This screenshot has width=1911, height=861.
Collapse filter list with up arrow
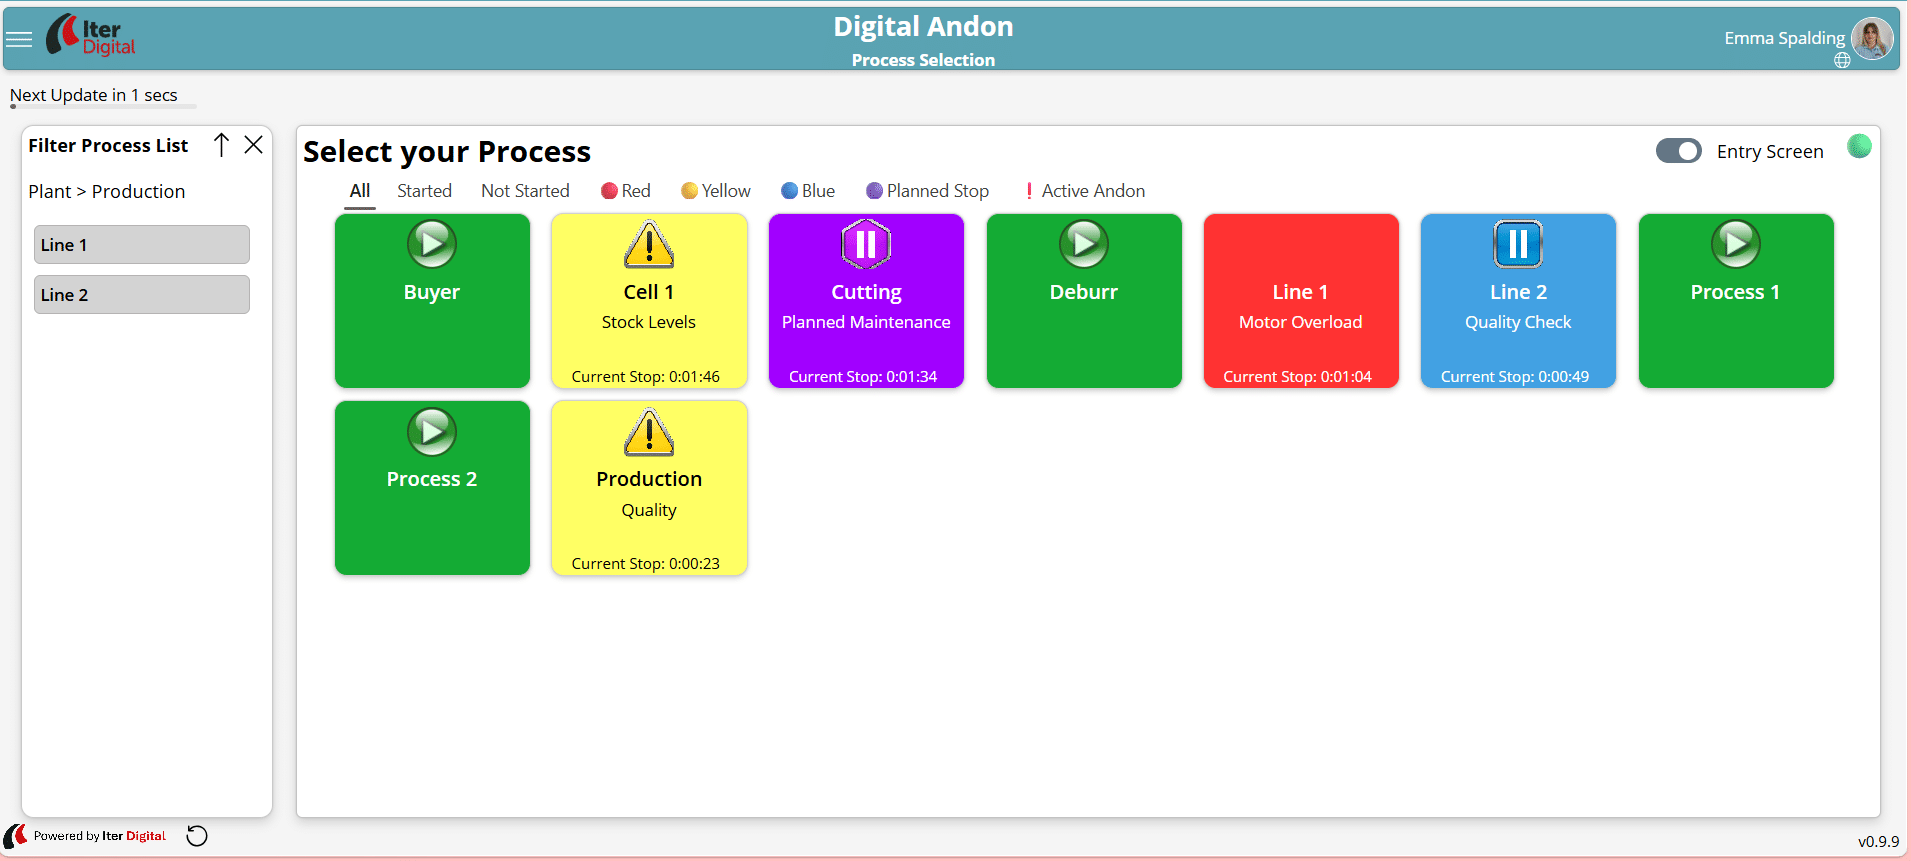[222, 145]
